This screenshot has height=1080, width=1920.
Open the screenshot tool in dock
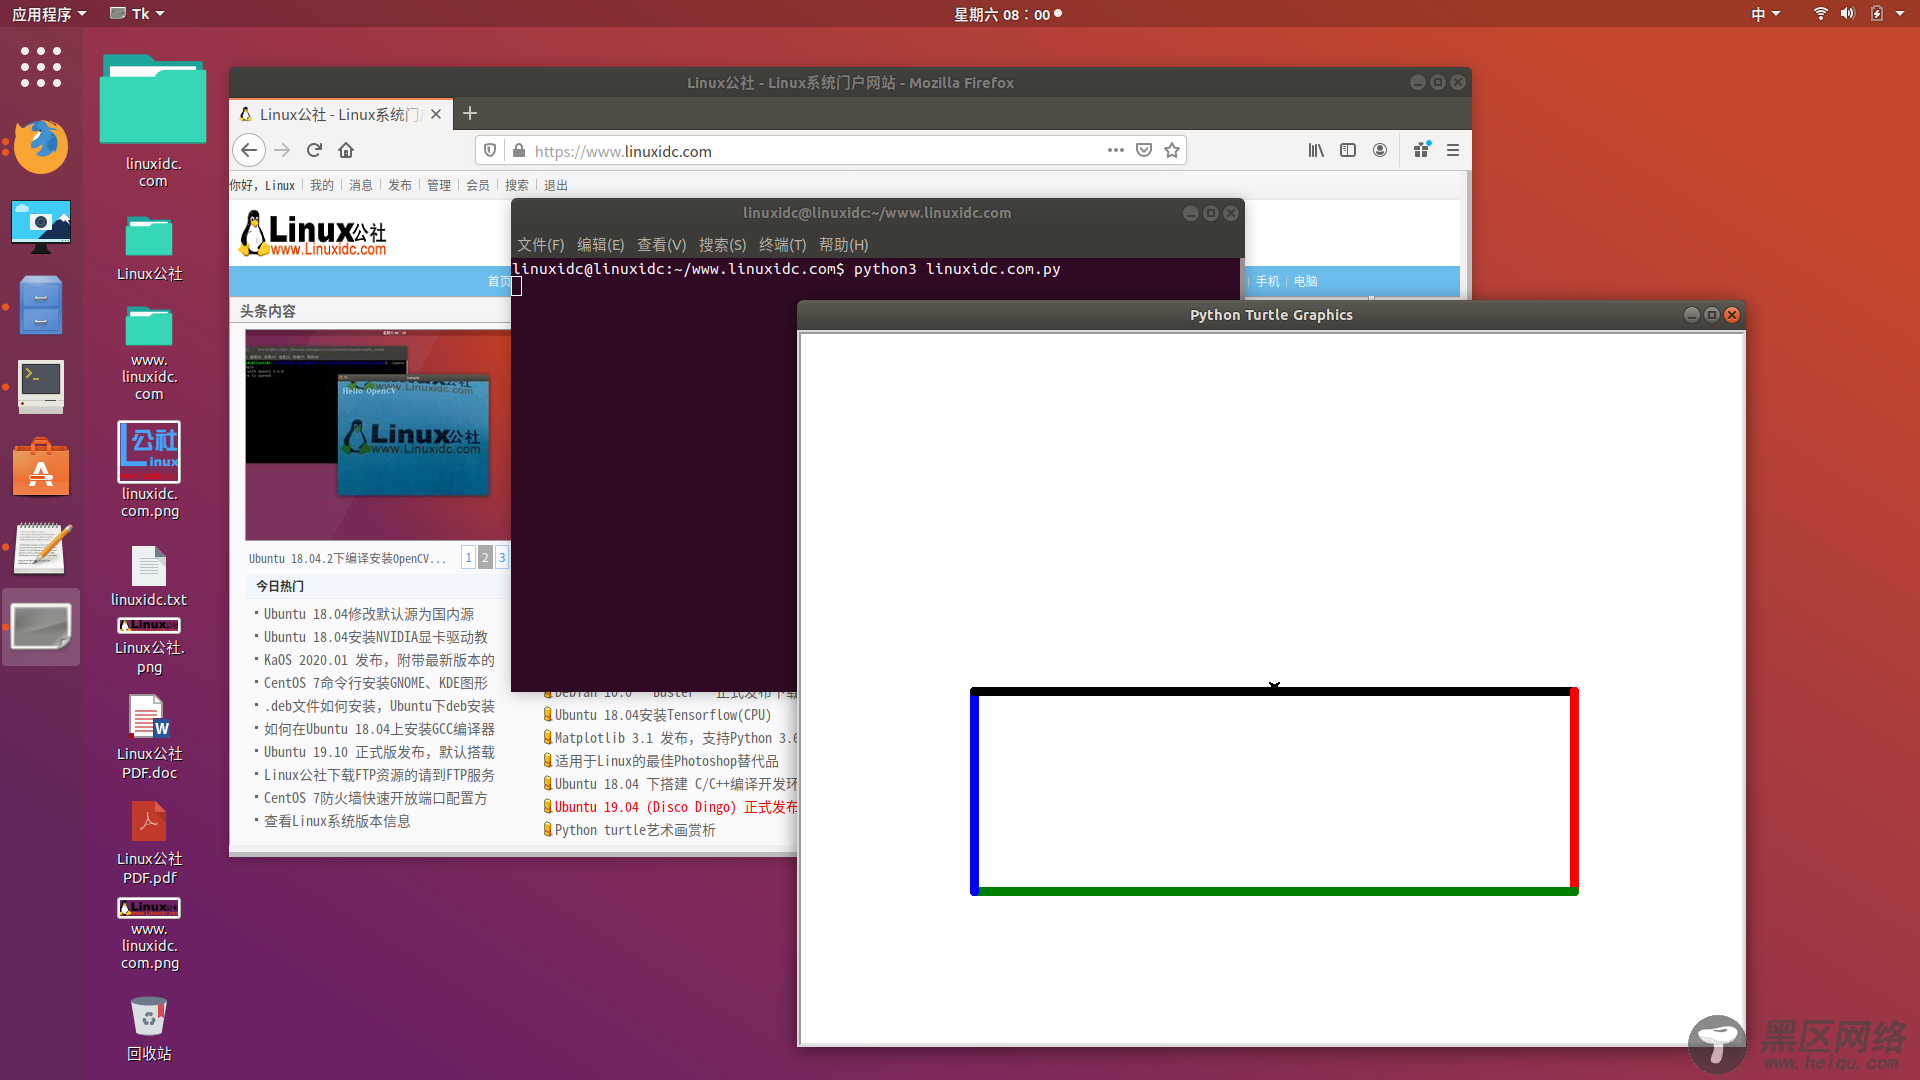(x=41, y=227)
